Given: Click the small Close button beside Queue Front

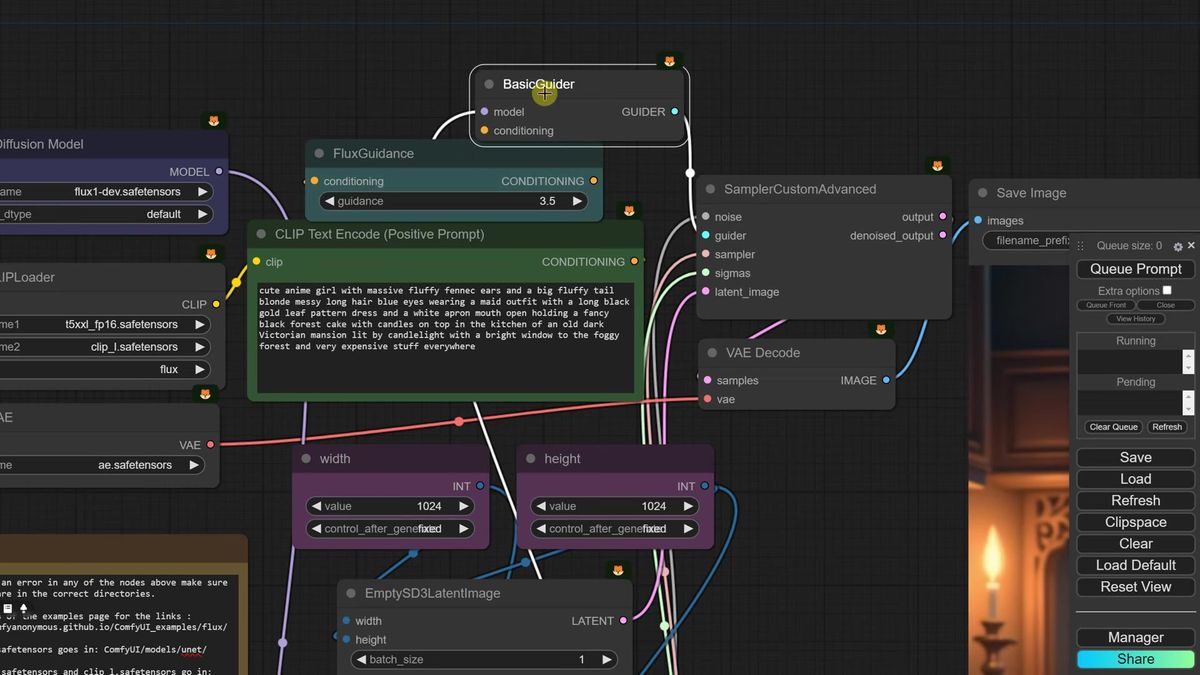Looking at the screenshot, I should click(x=1165, y=305).
